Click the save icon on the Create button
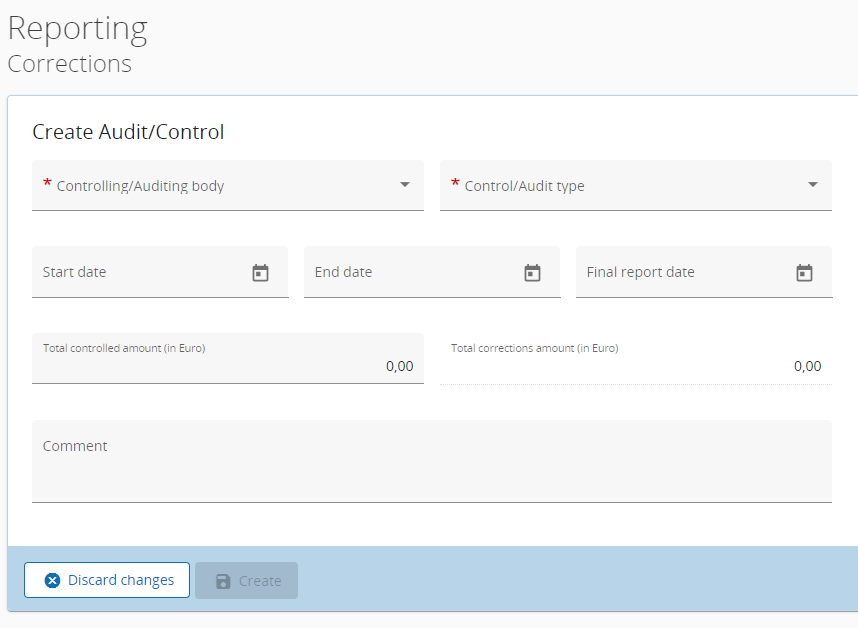This screenshot has width=858, height=628. pyautogui.click(x=224, y=581)
